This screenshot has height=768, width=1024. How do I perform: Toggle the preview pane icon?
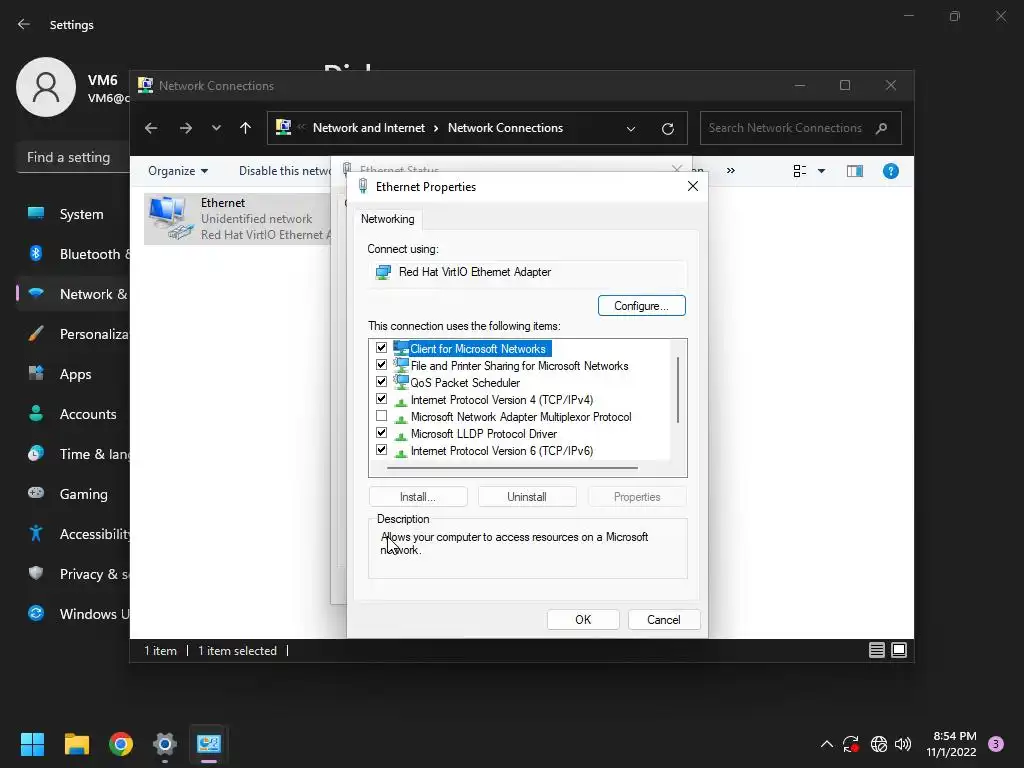pos(855,171)
